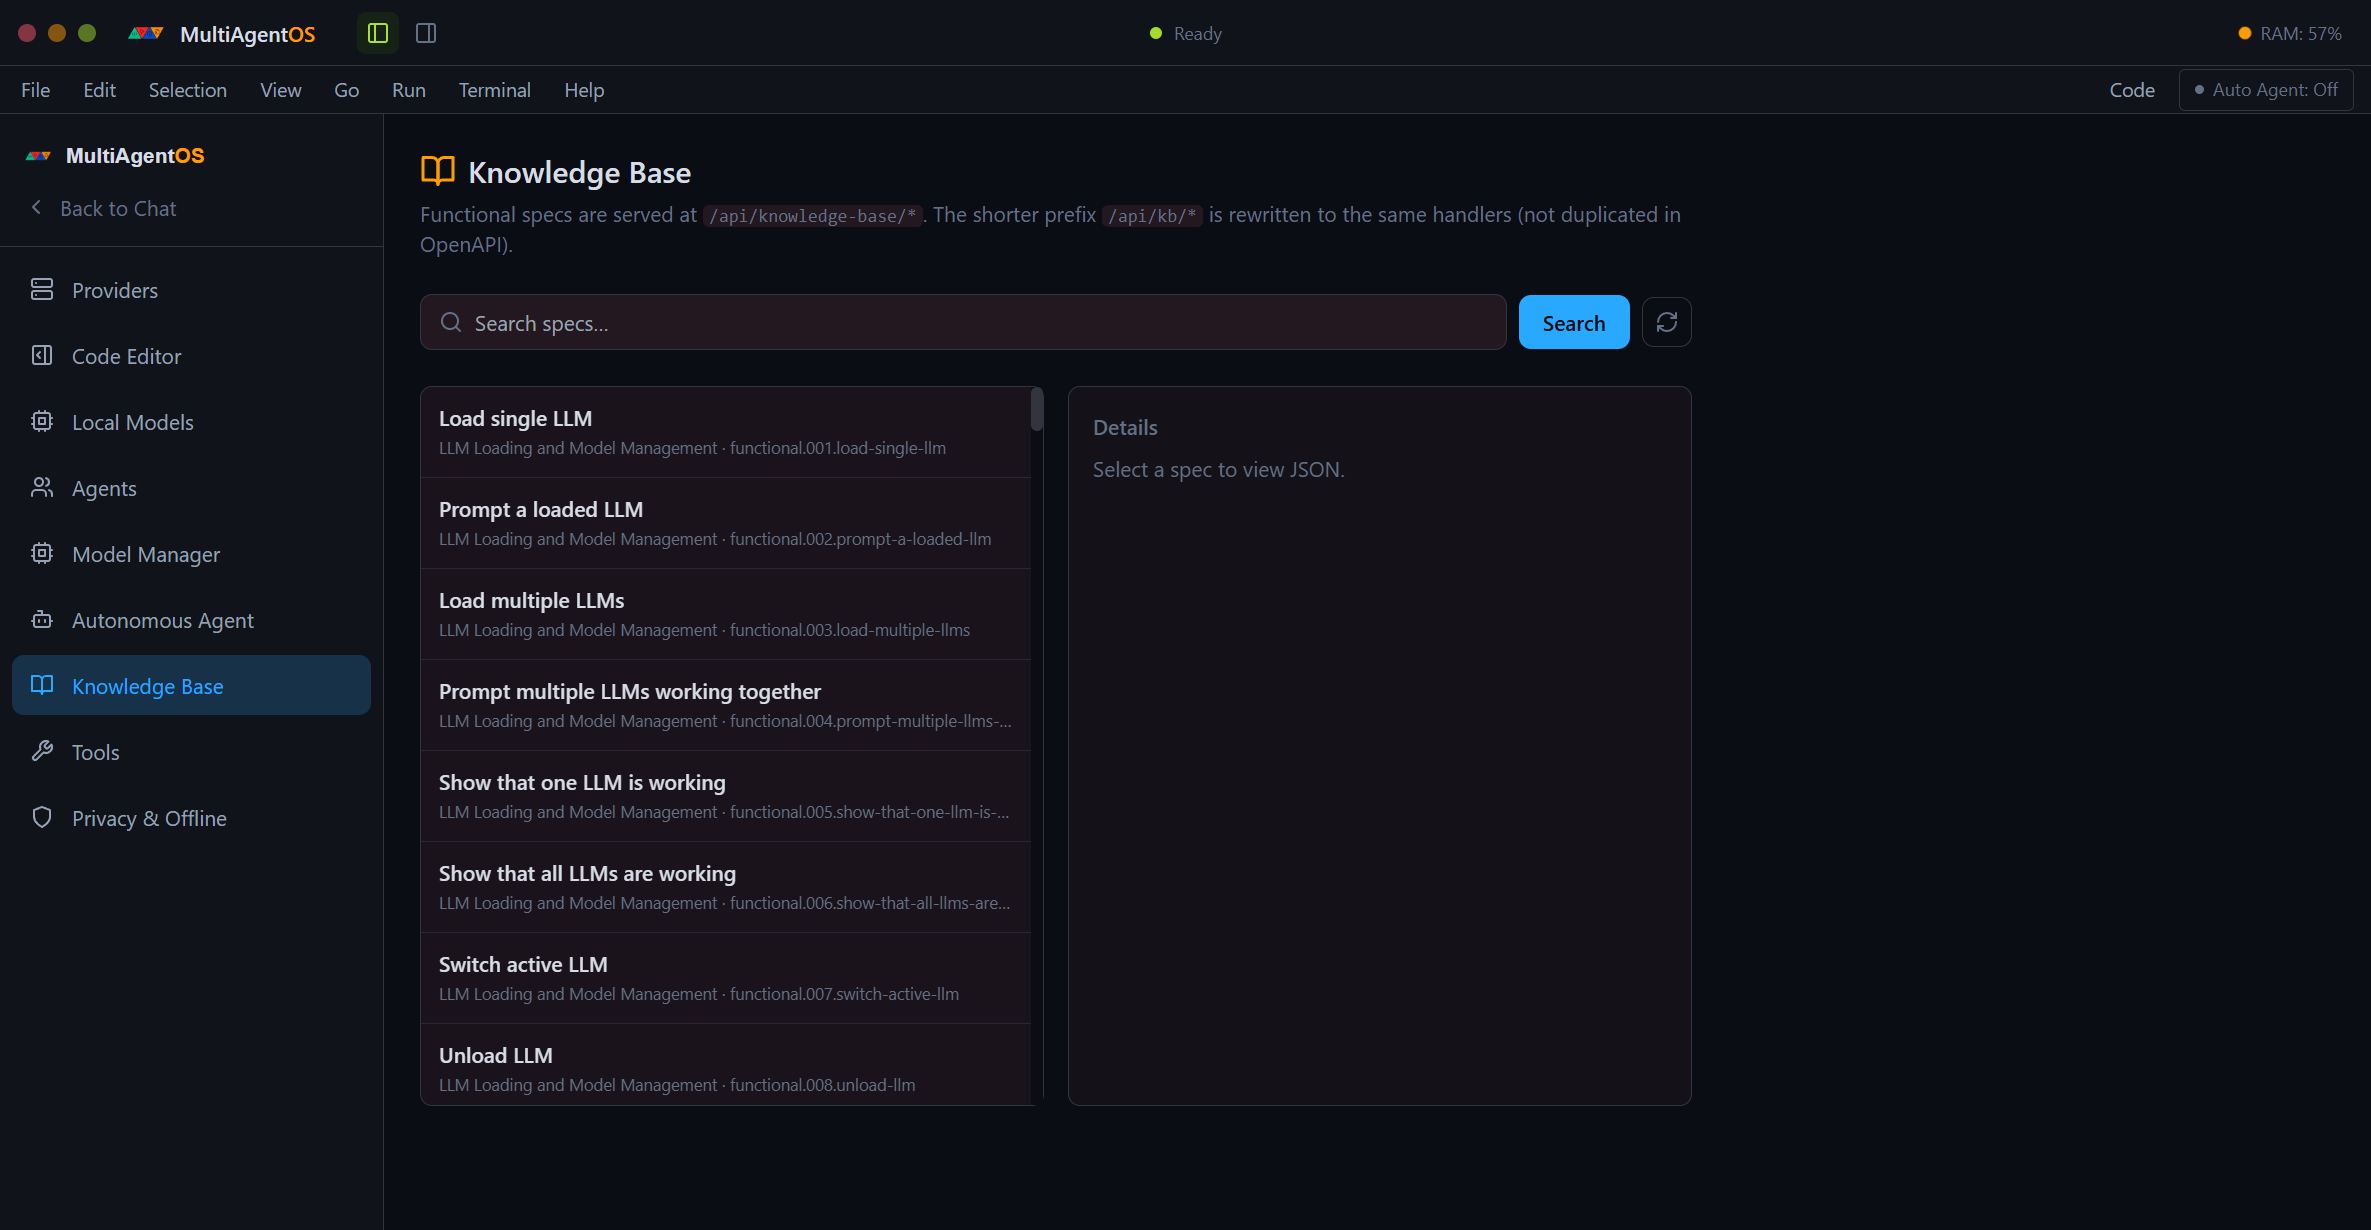Viewport: 2371px width, 1230px height.
Task: Open the Run menu
Action: click(x=409, y=90)
